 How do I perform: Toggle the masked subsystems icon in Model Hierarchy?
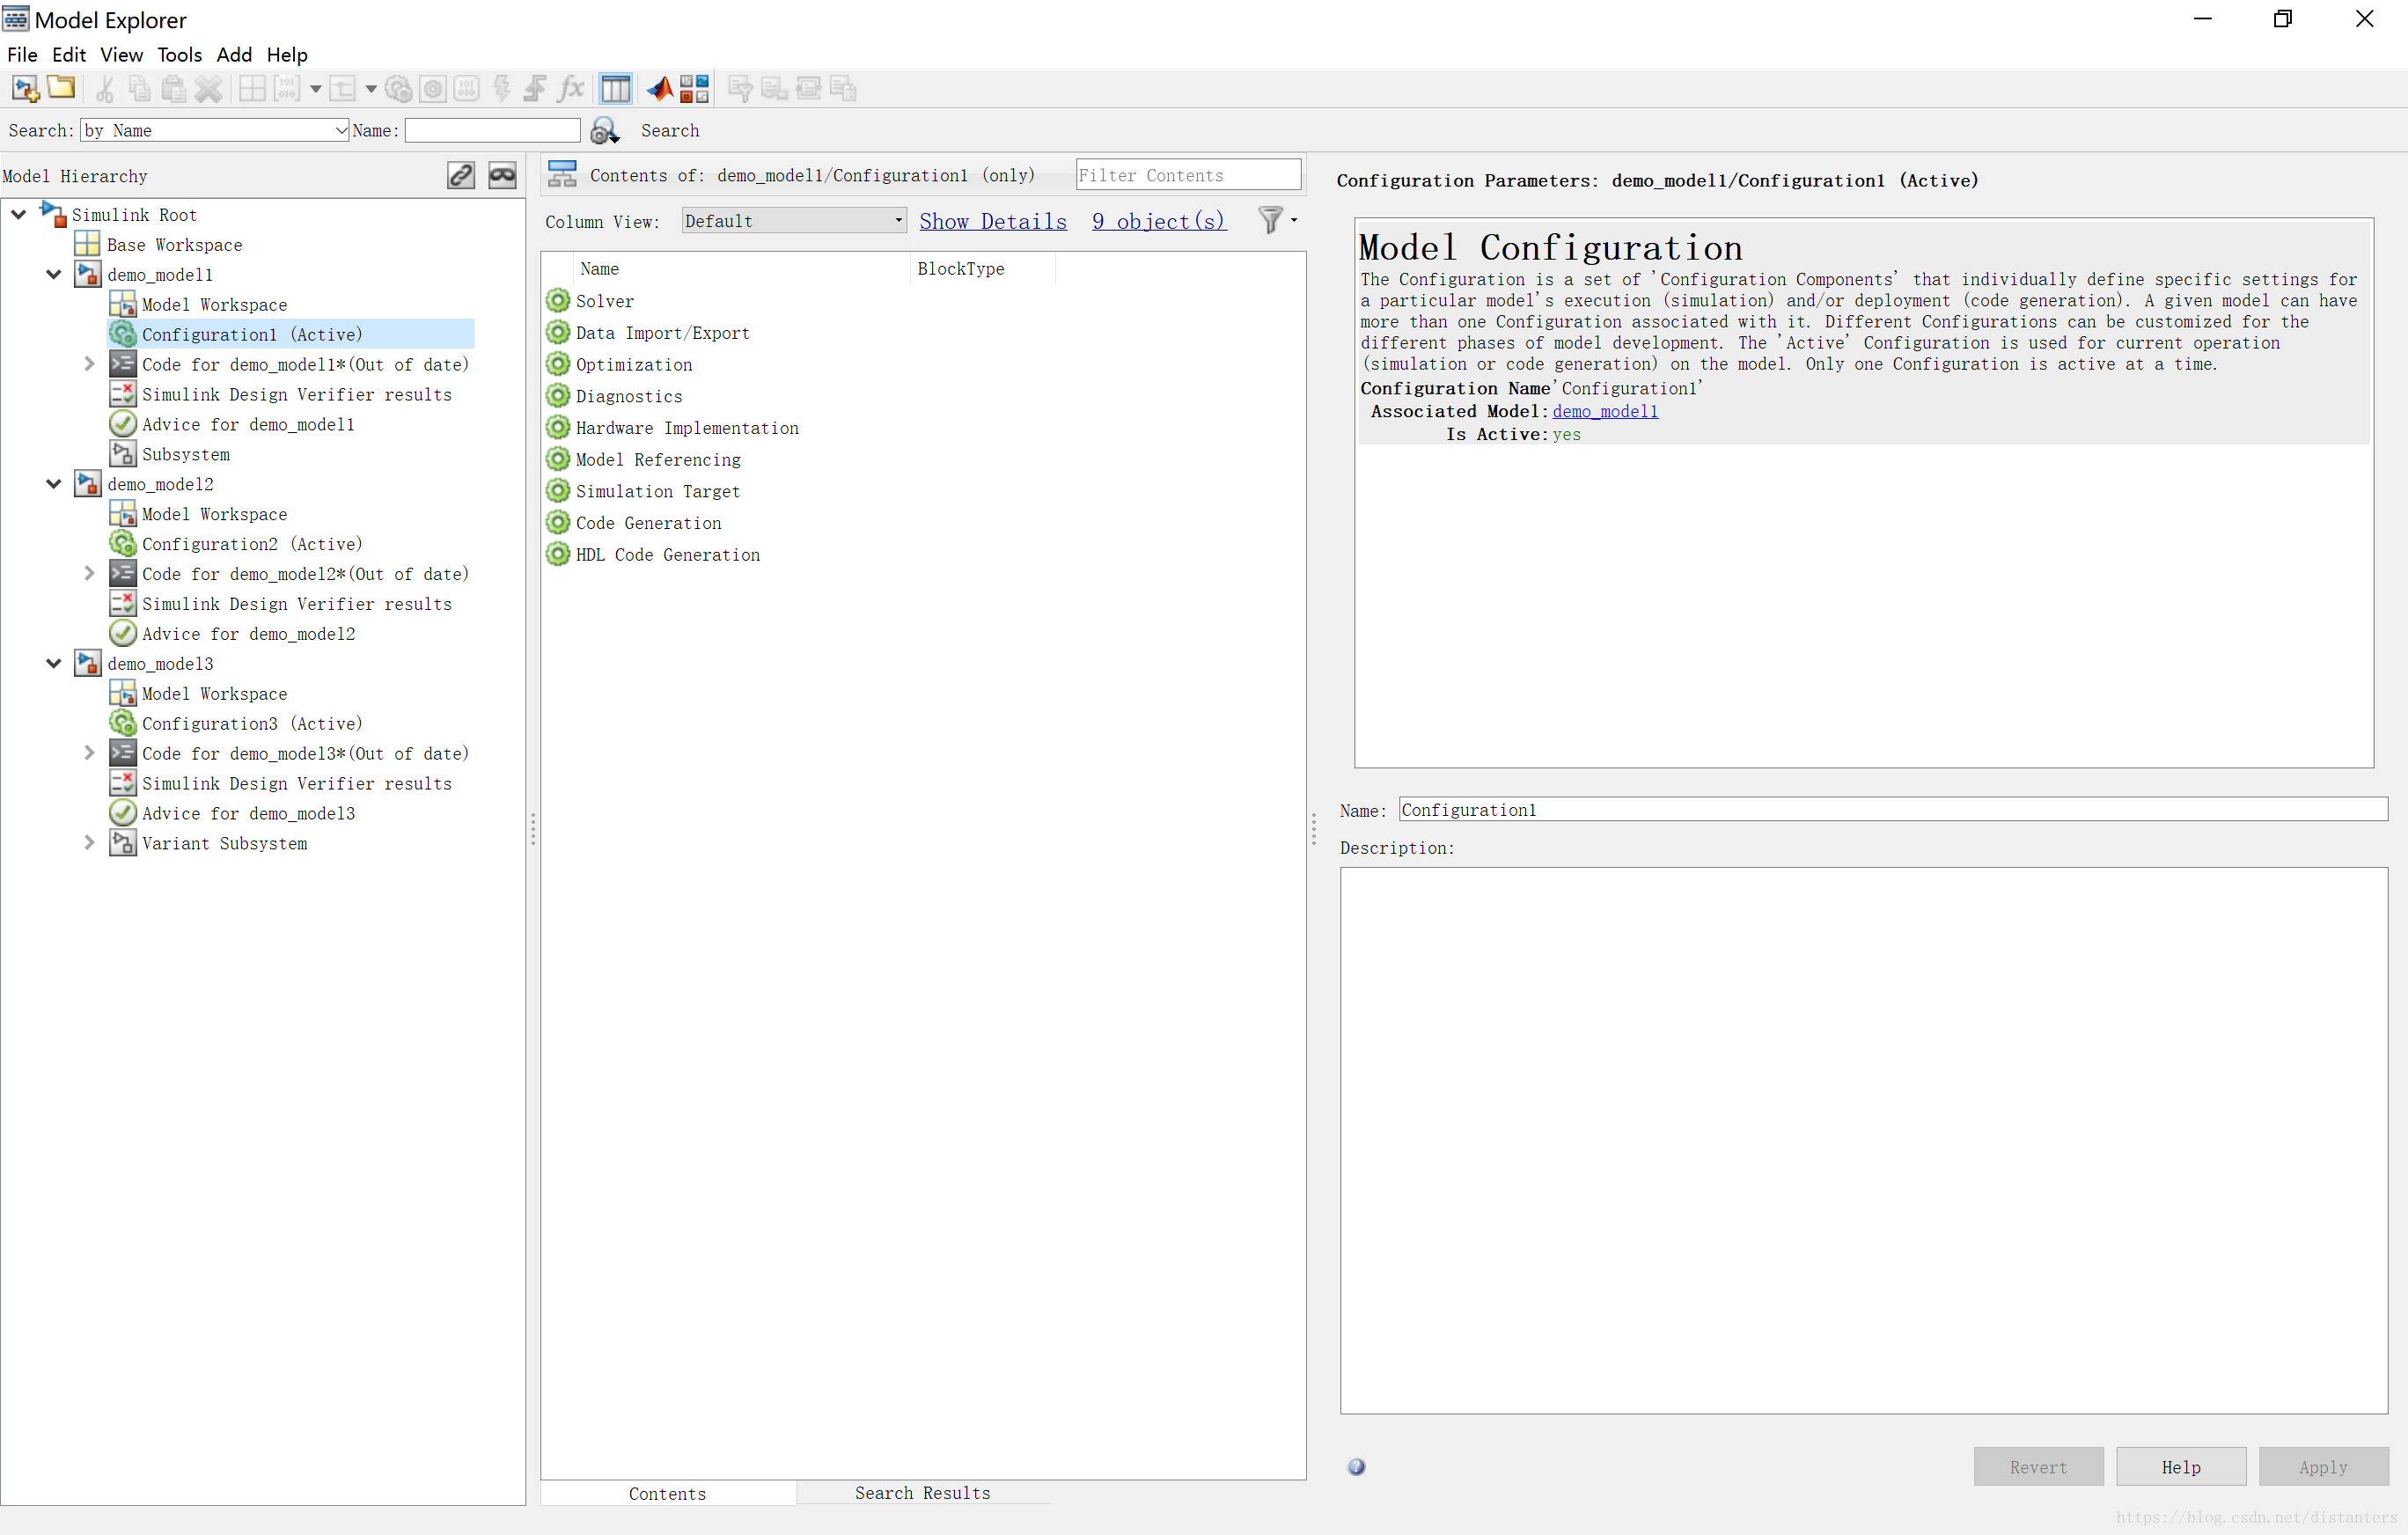pos(502,175)
